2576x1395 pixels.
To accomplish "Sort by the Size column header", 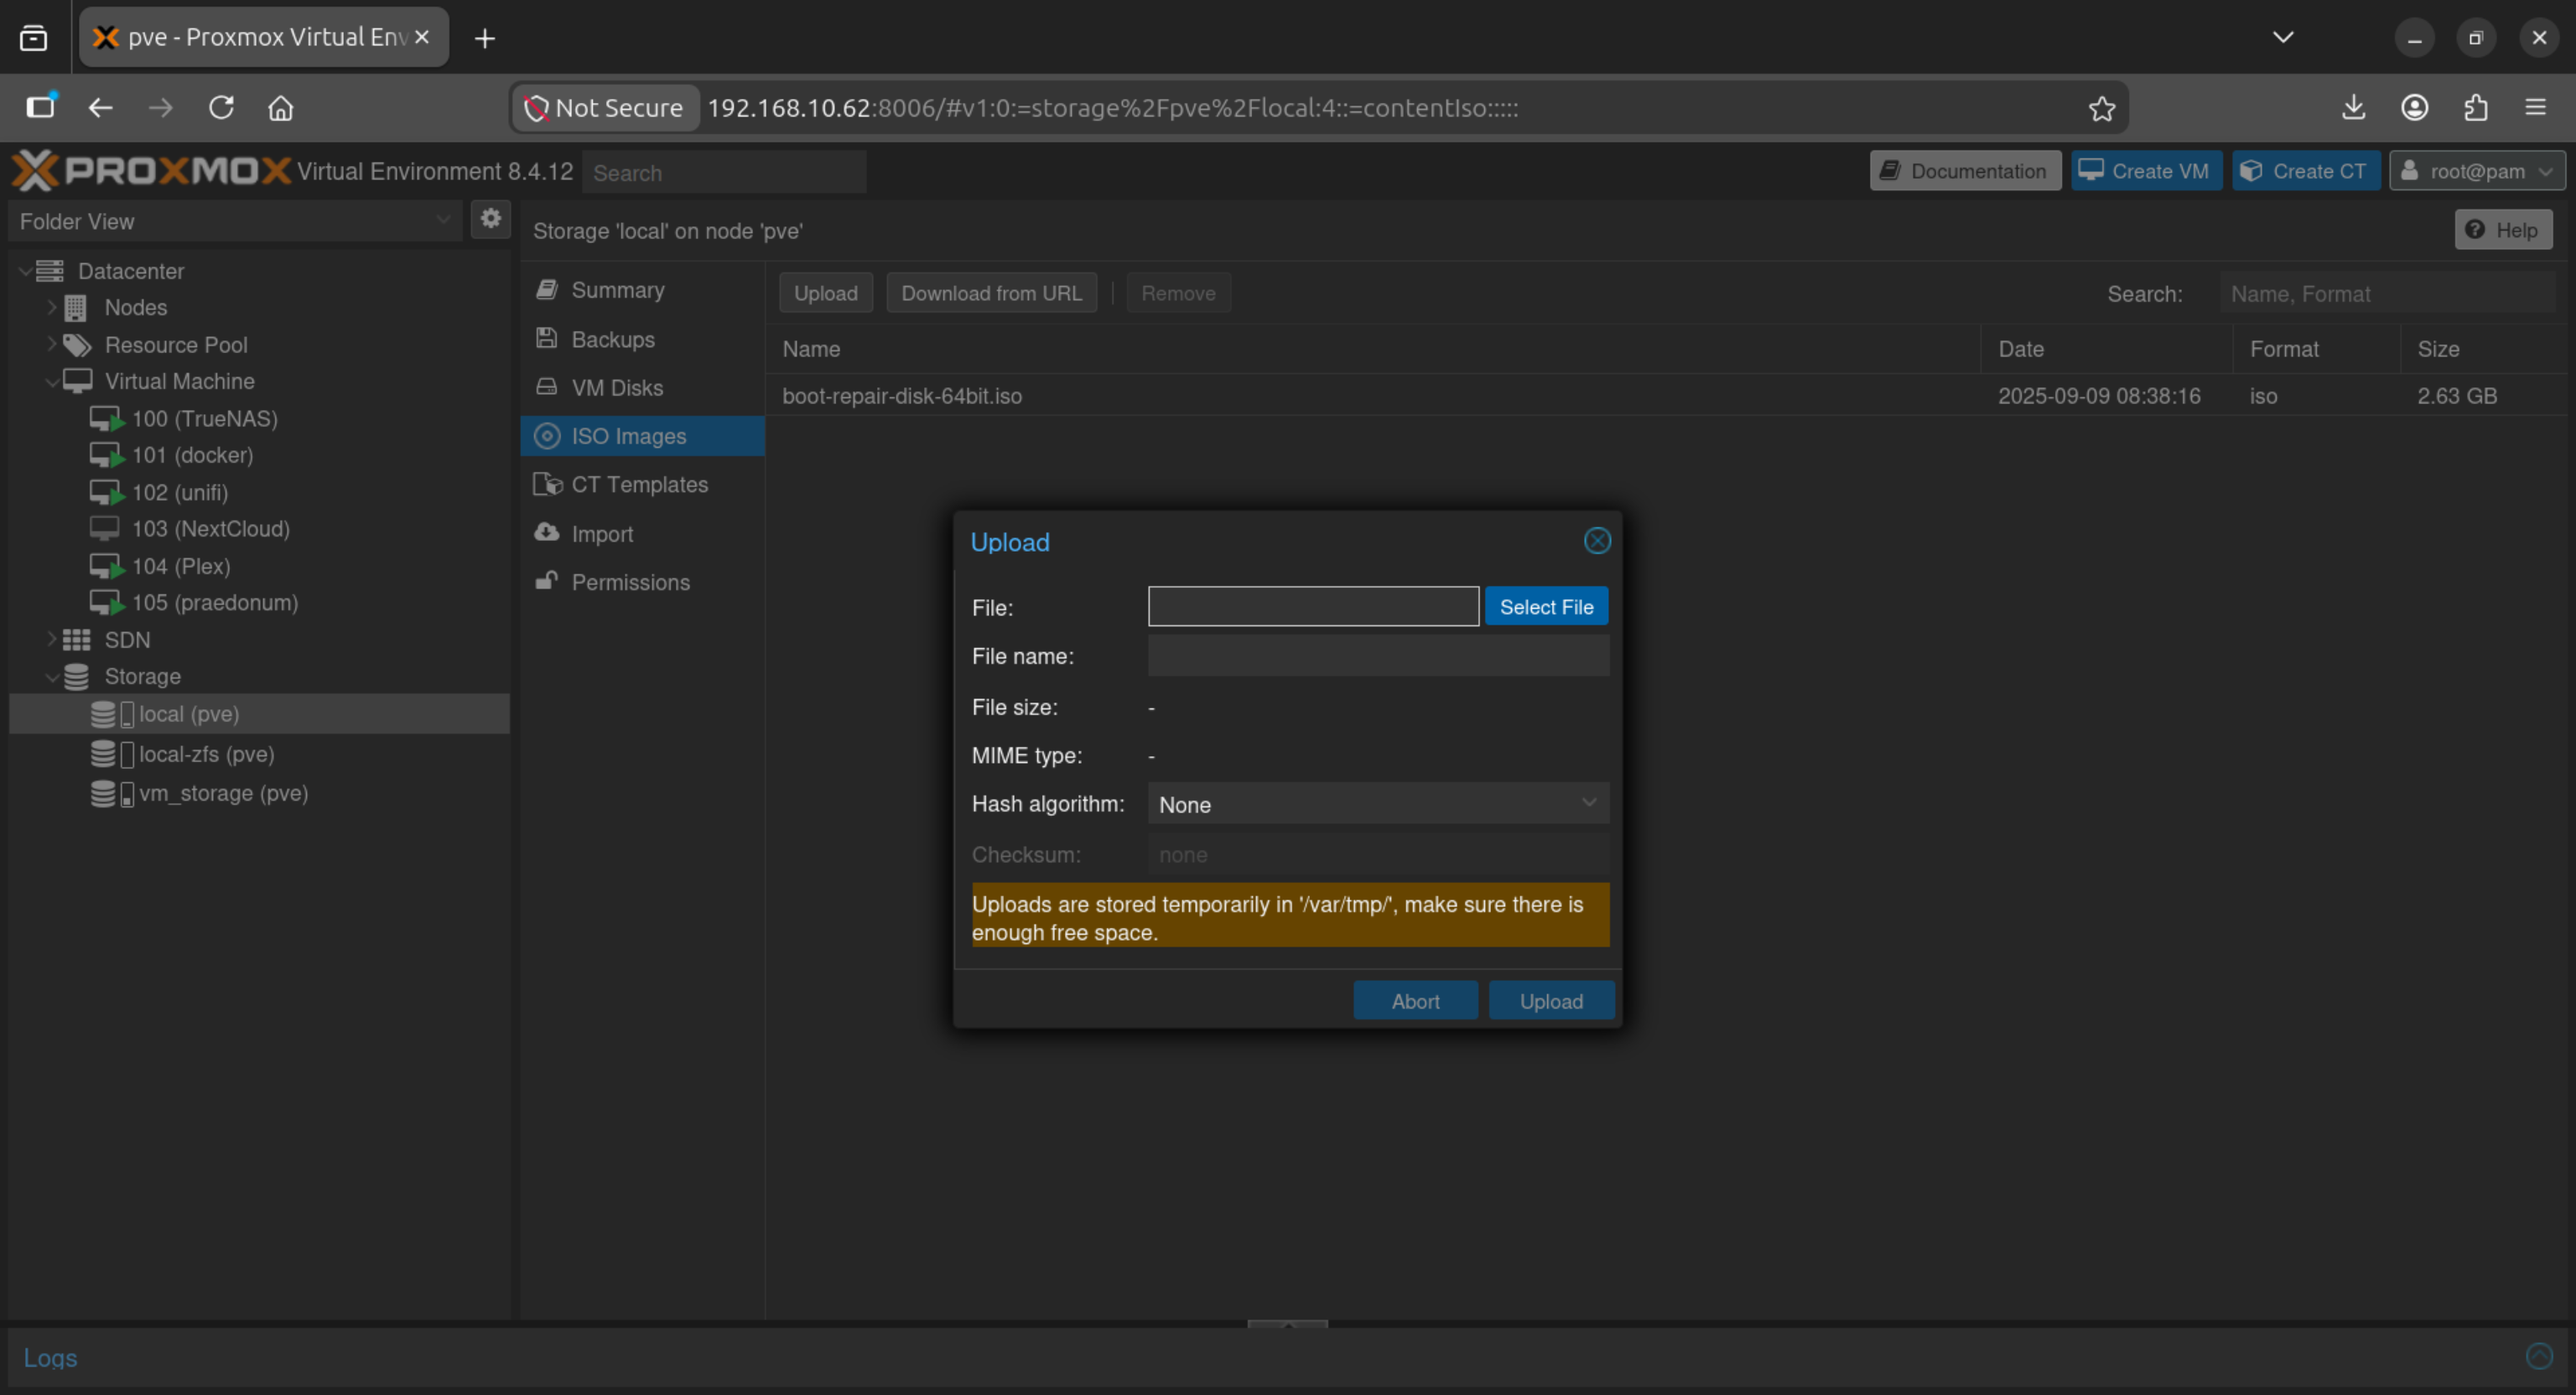I will pos(2482,349).
